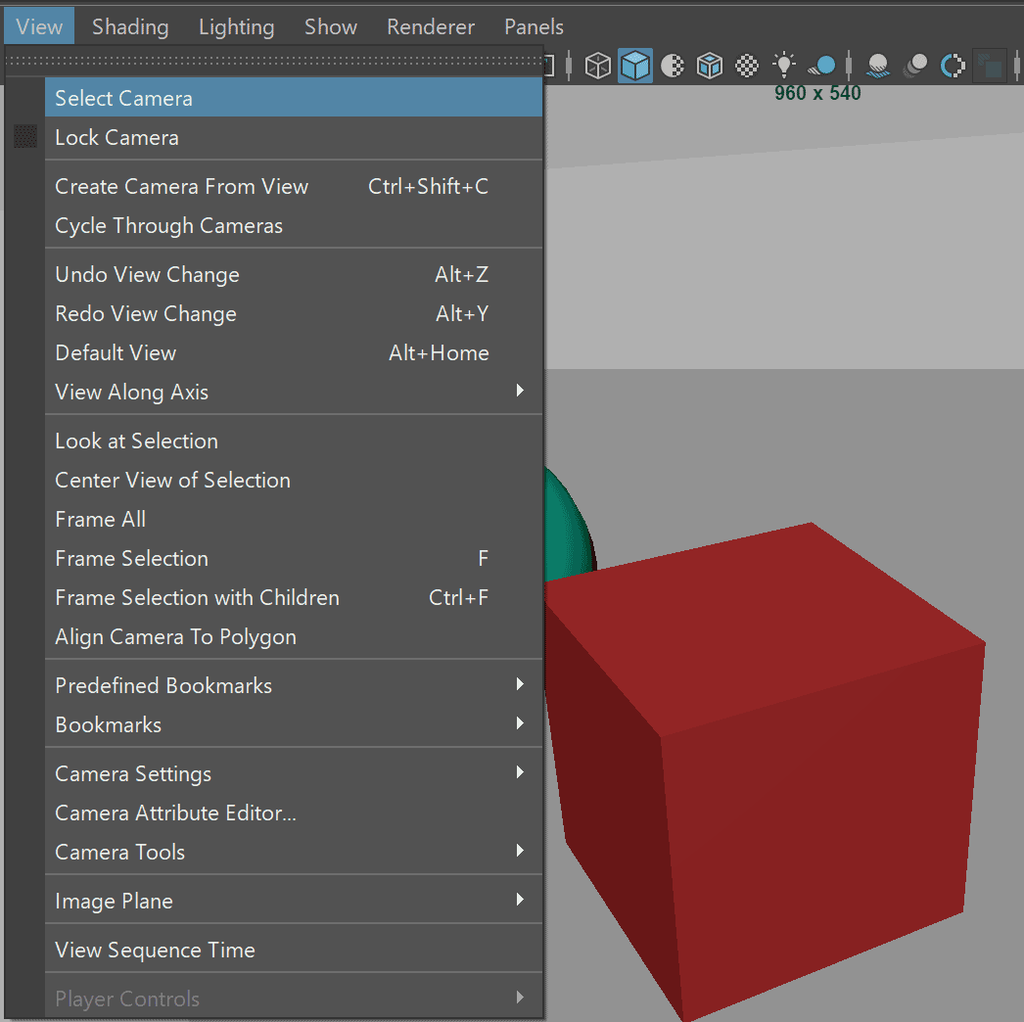Image resolution: width=1024 pixels, height=1022 pixels.
Task: Click Create Camera From View
Action: click(x=294, y=186)
